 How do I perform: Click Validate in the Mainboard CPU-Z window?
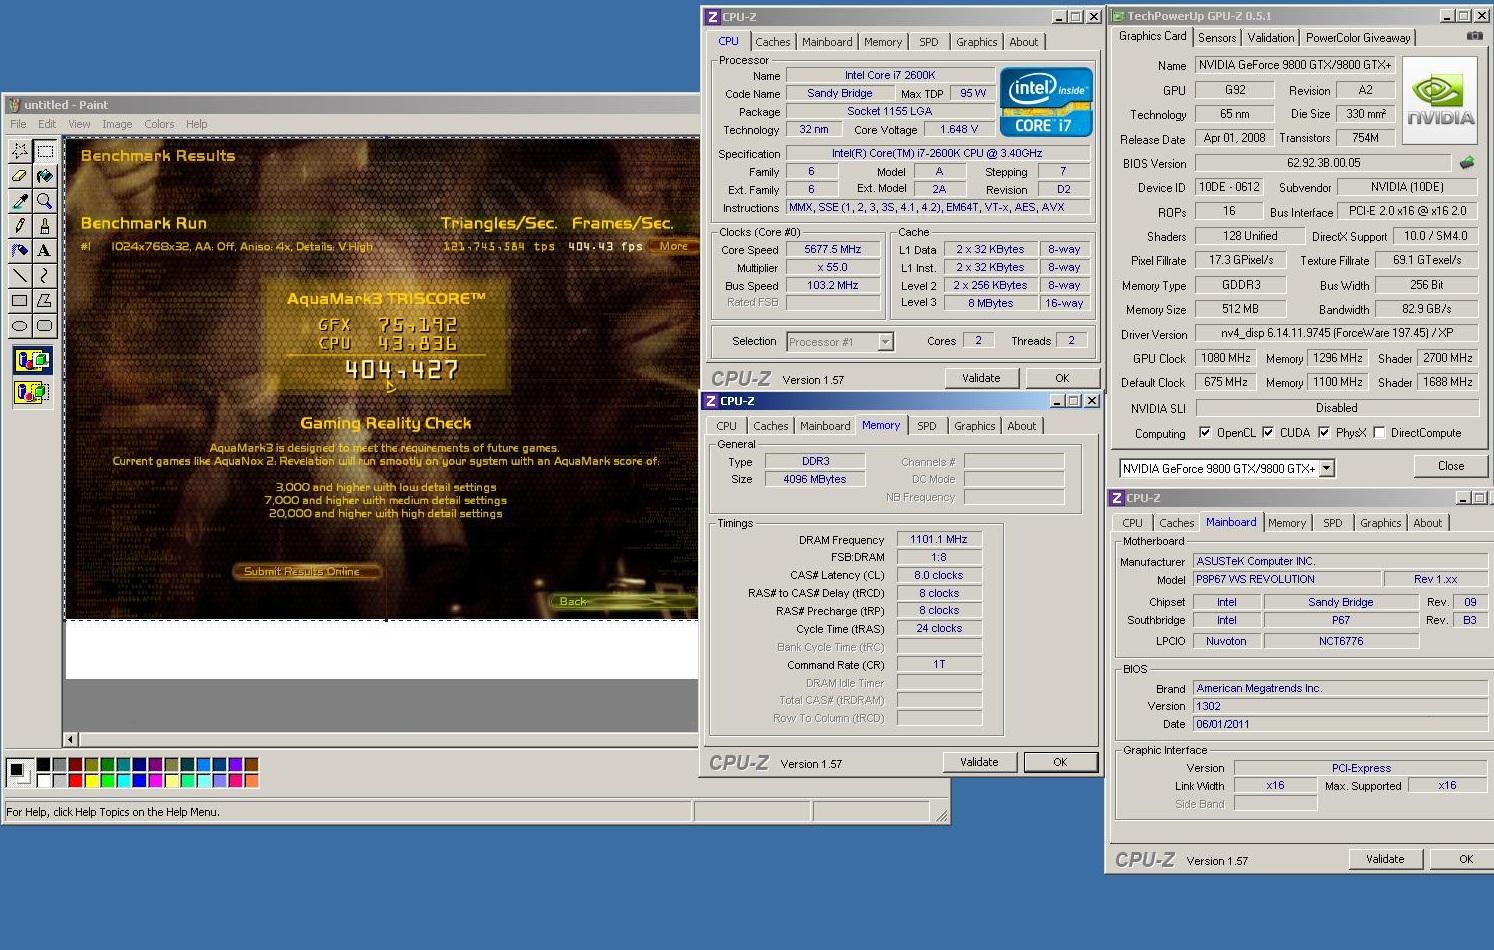click(1385, 859)
